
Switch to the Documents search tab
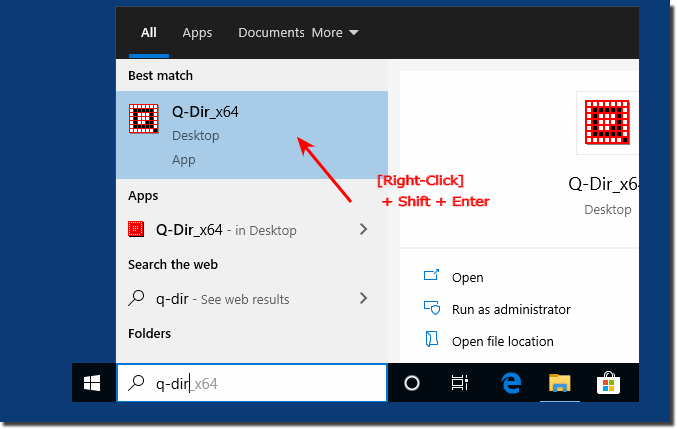coord(271,33)
